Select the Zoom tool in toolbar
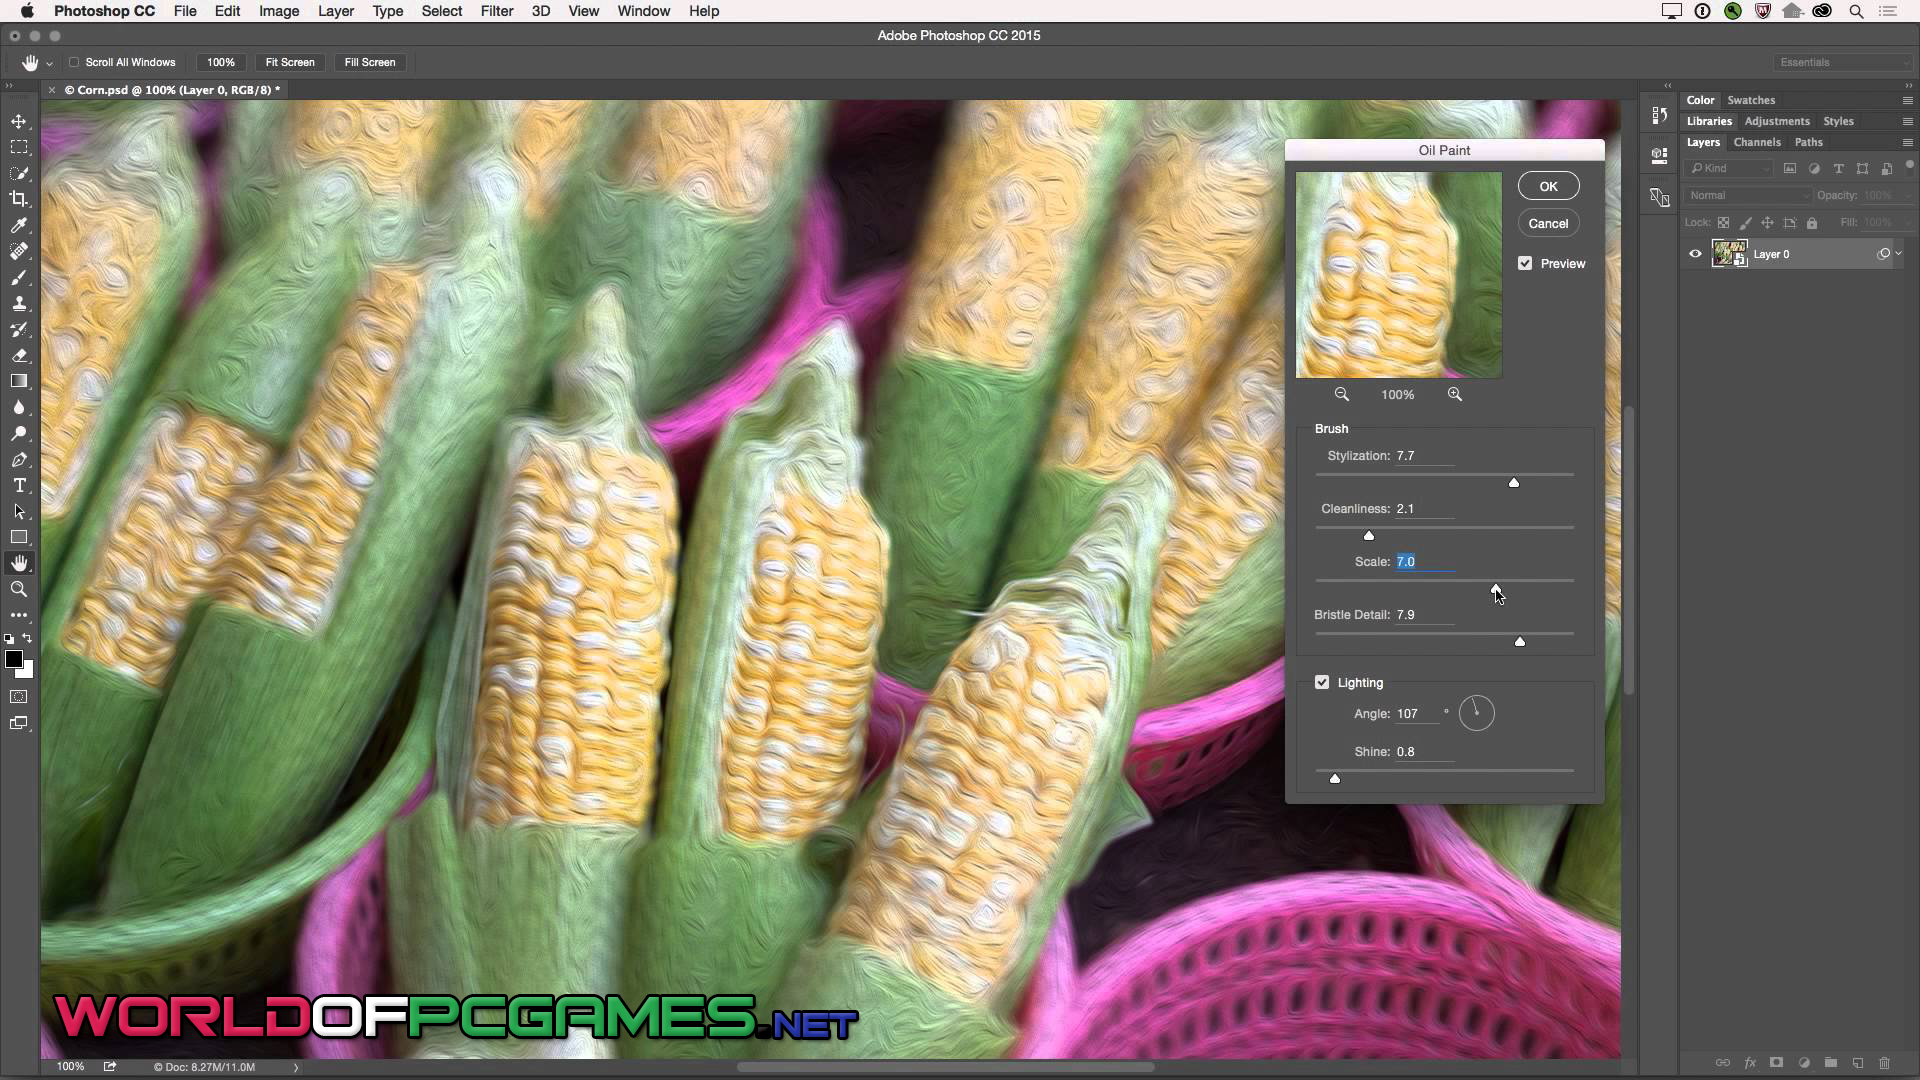The image size is (1920, 1080). [19, 589]
